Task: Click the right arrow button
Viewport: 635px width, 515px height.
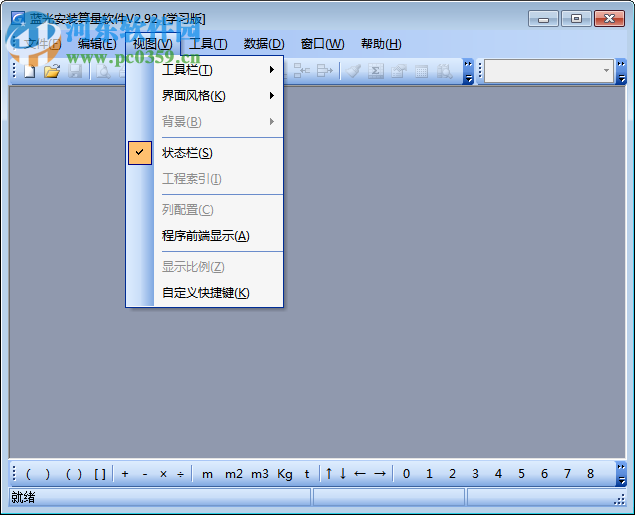Action: (380, 473)
